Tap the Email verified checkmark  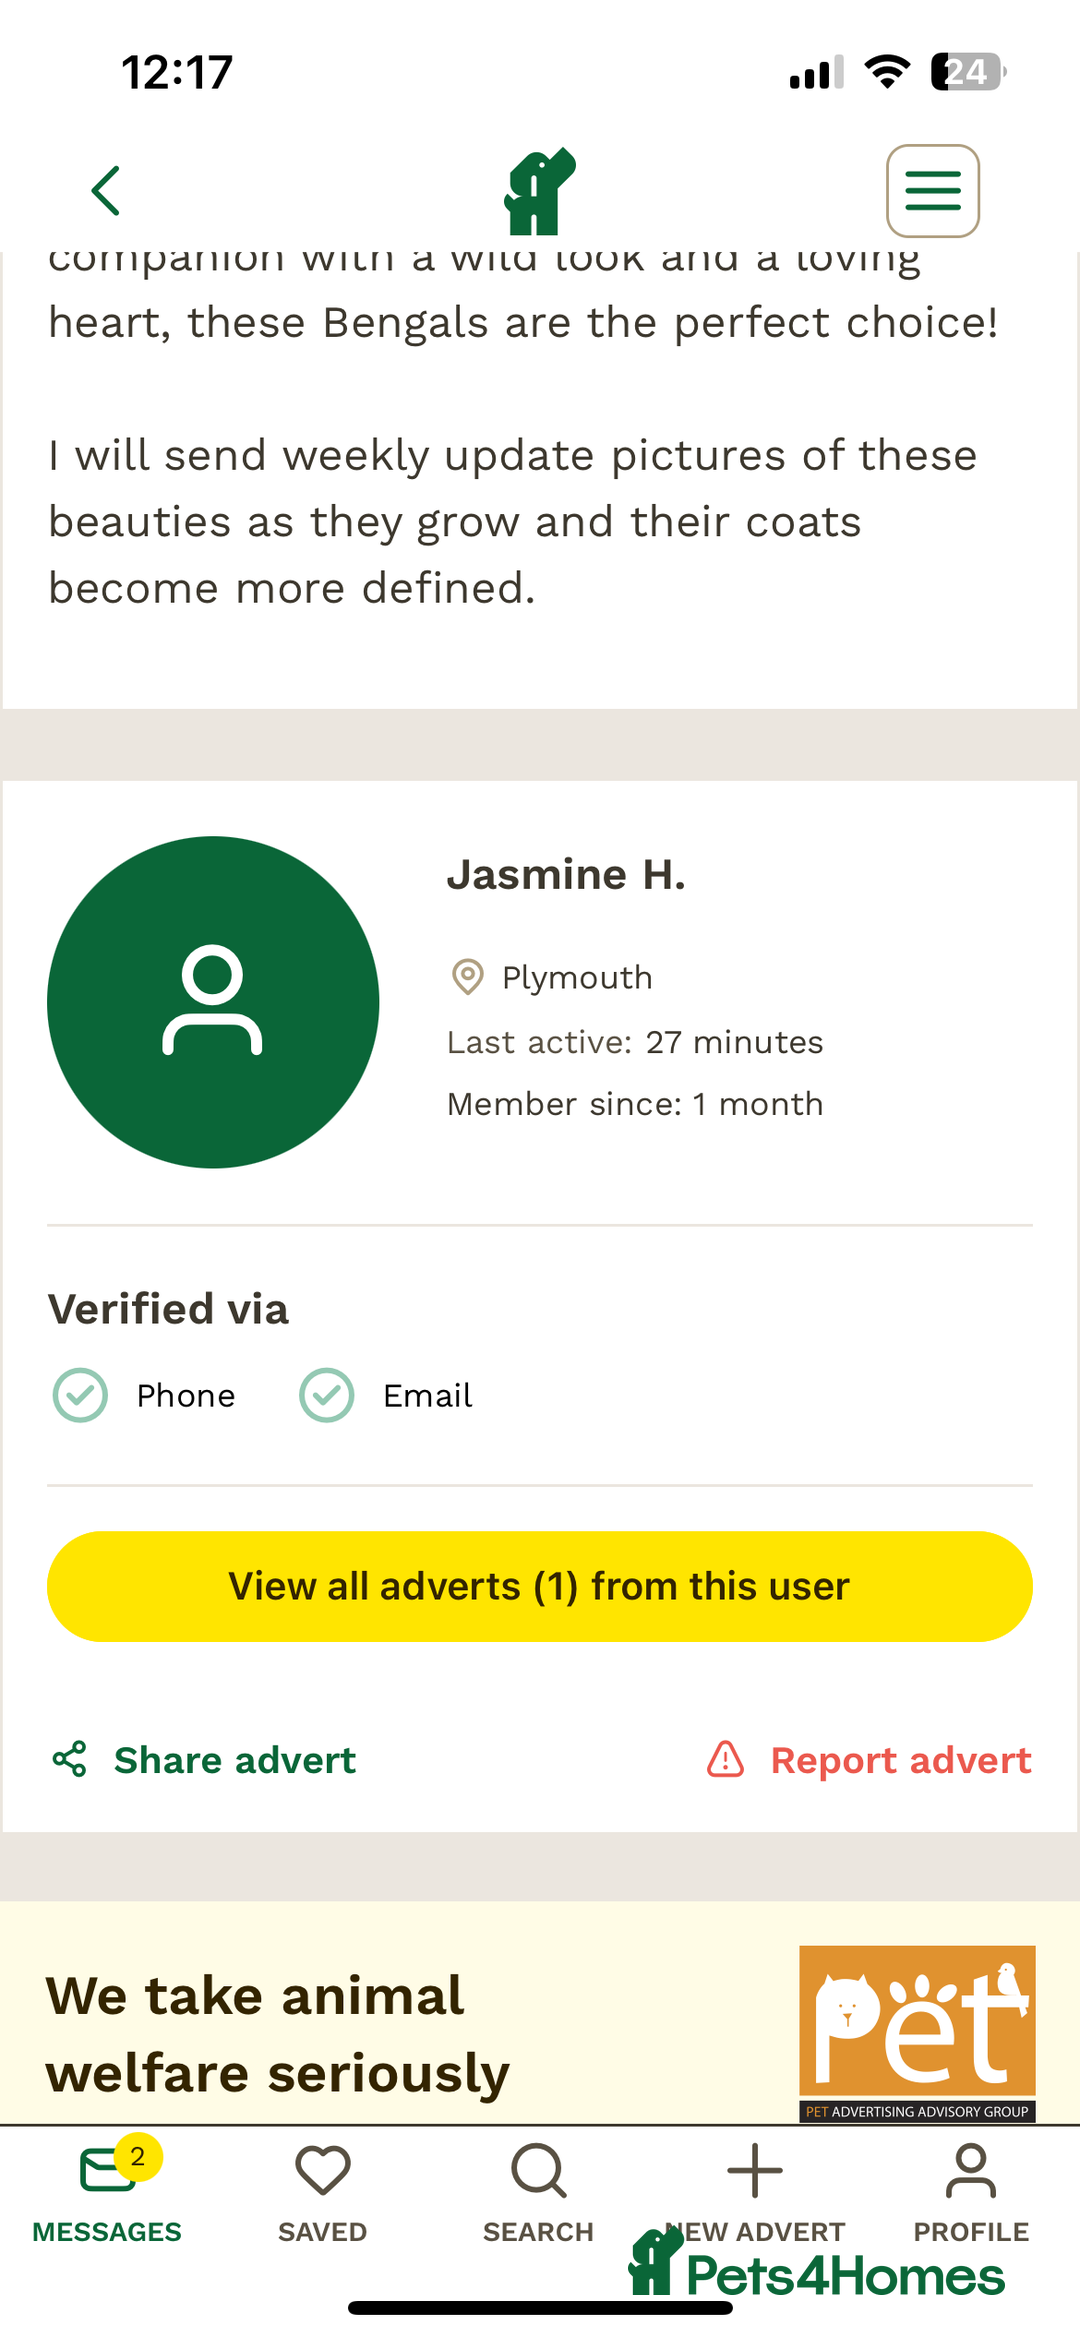coord(327,1395)
